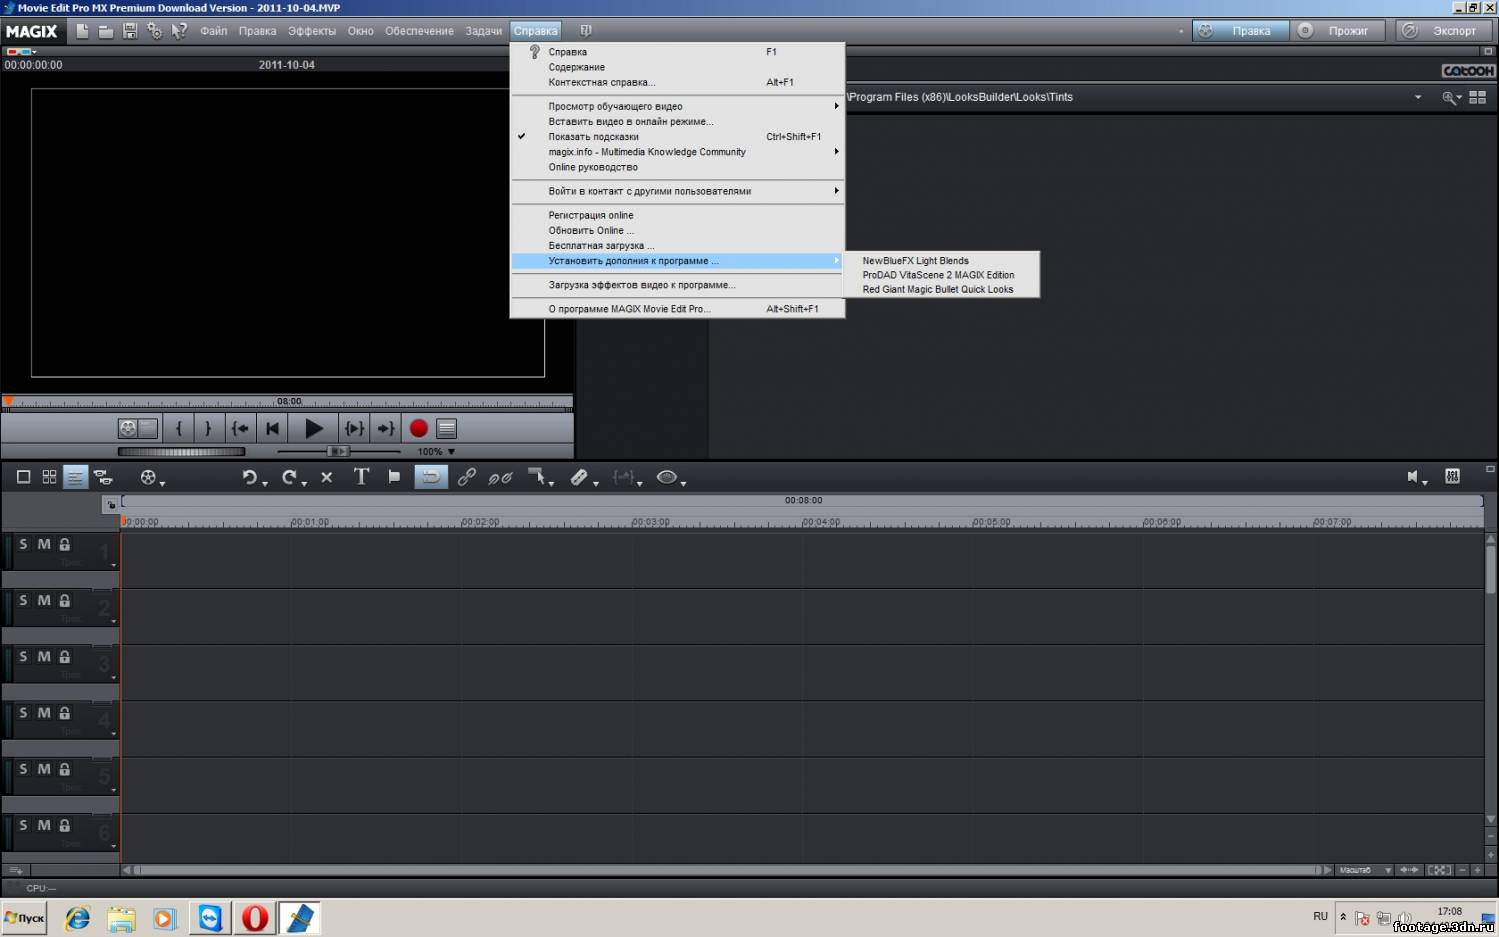1499x937 pixels.
Task: Toggle Solo on track 1
Action: [x=24, y=544]
